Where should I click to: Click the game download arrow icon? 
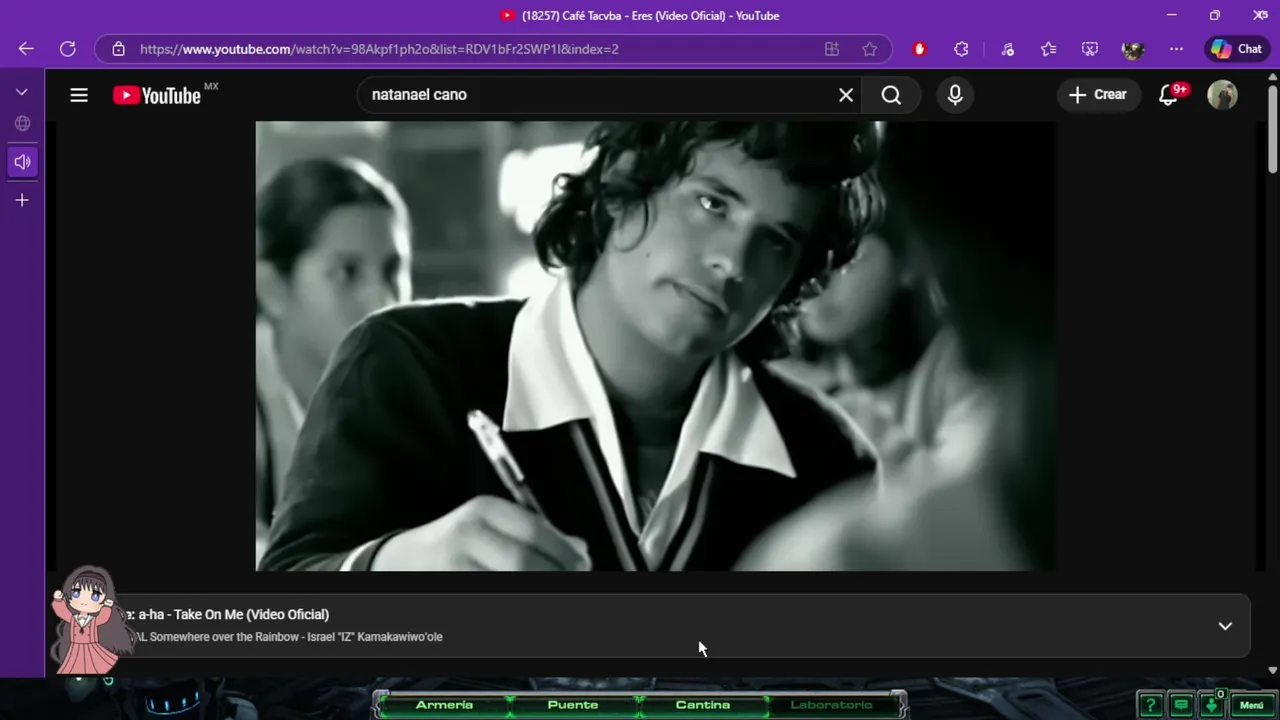1212,705
